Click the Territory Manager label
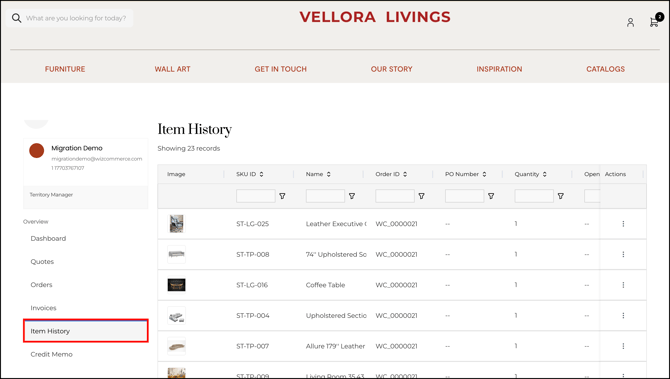This screenshot has height=379, width=670. point(51,195)
